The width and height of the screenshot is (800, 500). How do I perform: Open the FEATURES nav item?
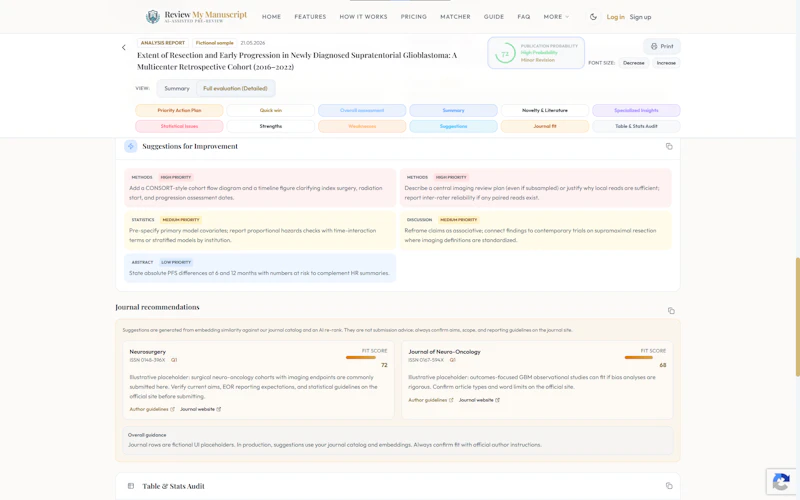(x=310, y=17)
